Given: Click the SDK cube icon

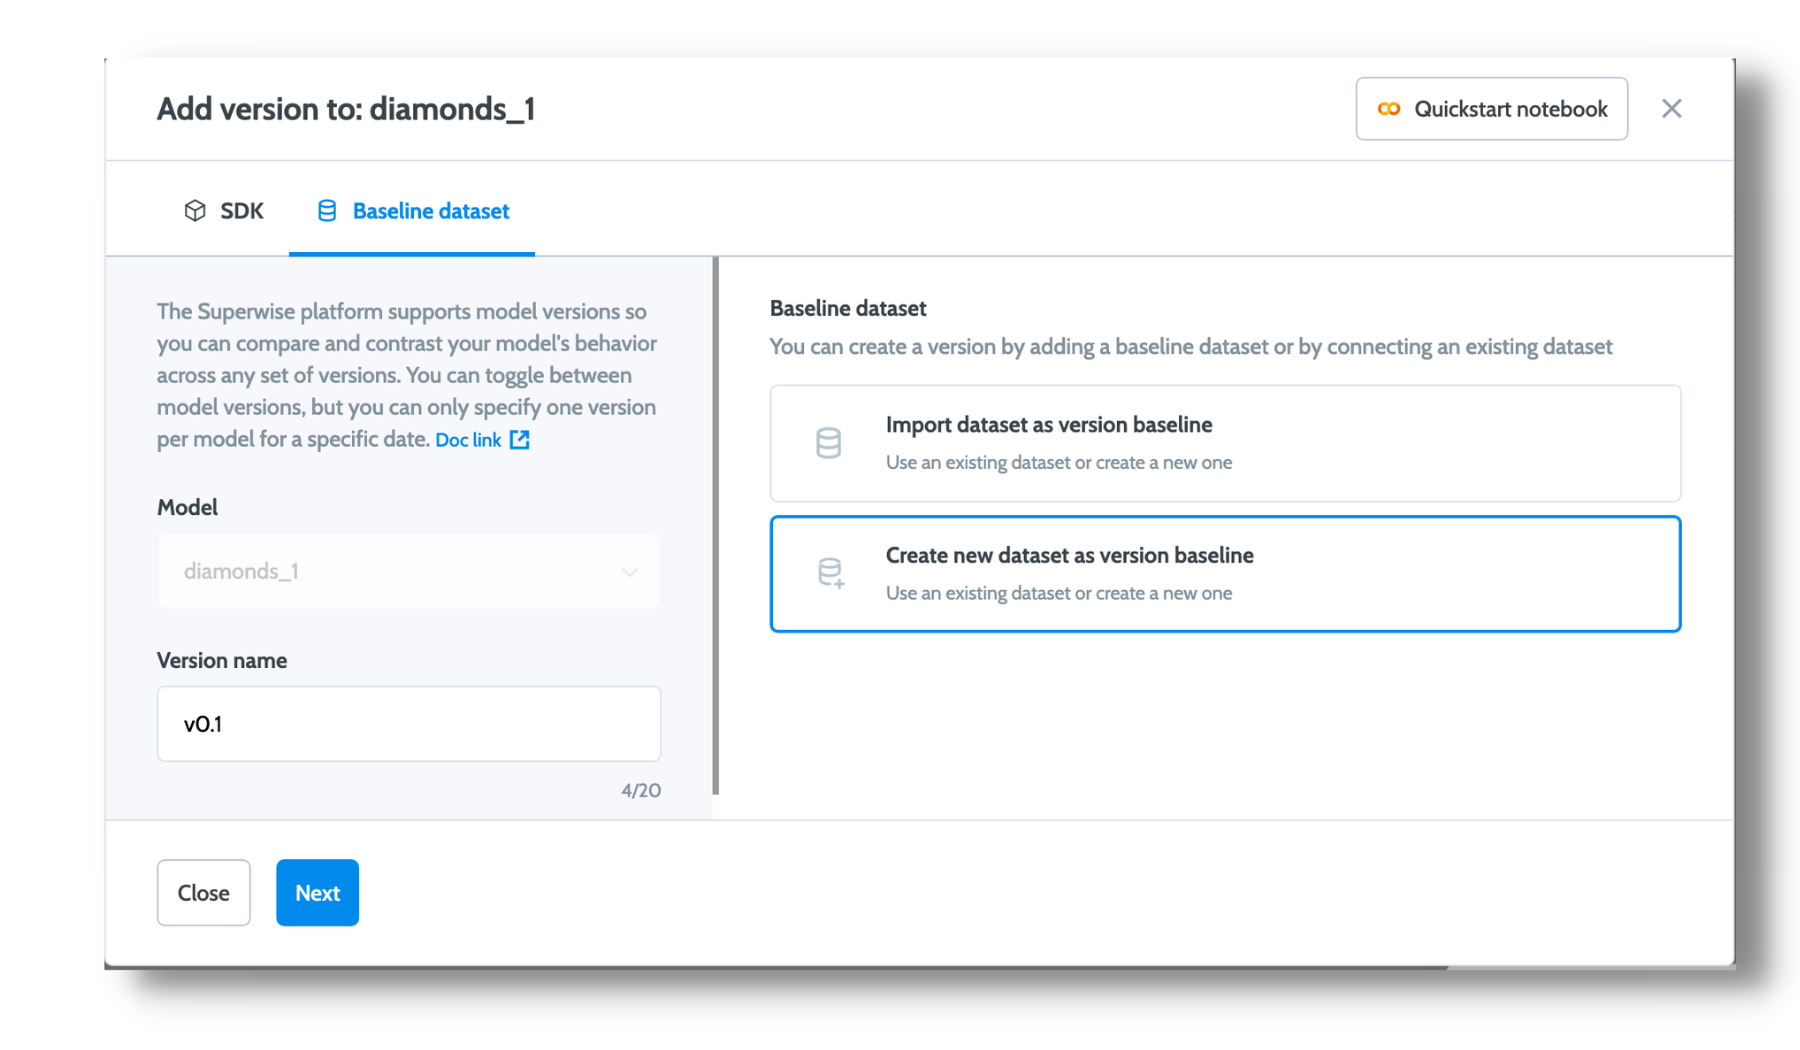Looking at the screenshot, I should click(x=195, y=211).
